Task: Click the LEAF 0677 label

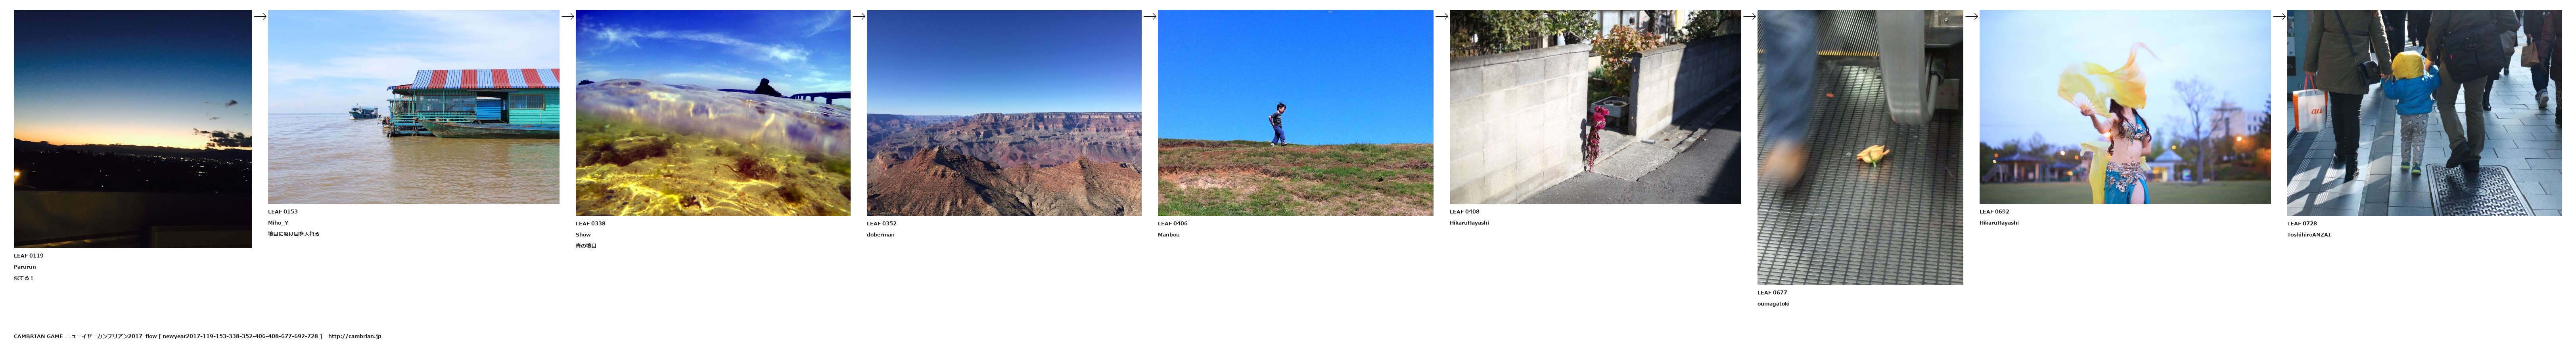Action: [1772, 293]
